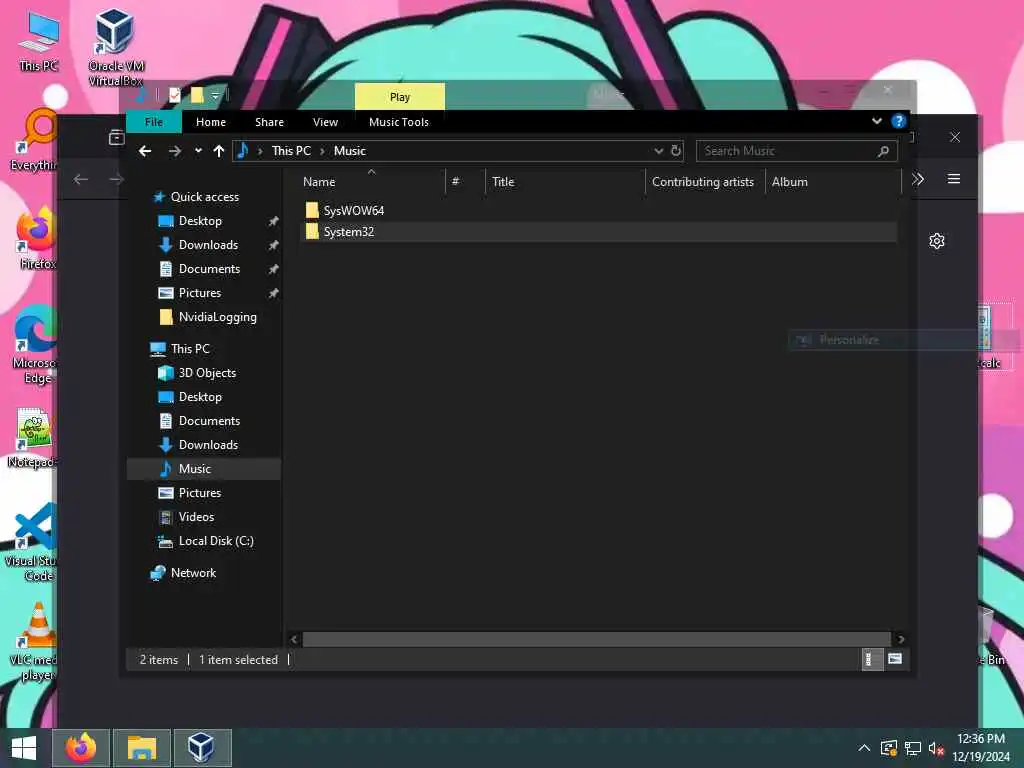The height and width of the screenshot is (768, 1024).
Task: Click the new folder icon in title bar
Action: coord(197,95)
